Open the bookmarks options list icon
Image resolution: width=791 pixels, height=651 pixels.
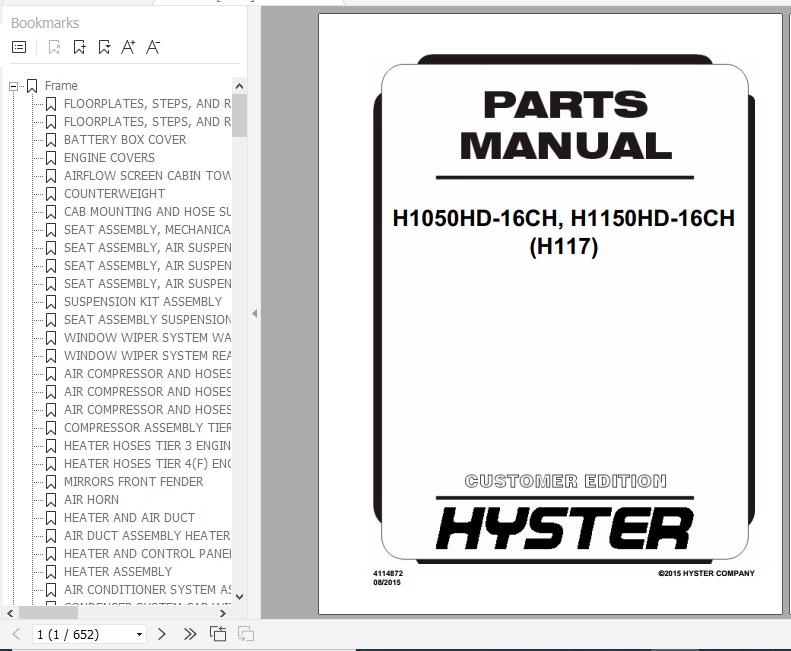pyautogui.click(x=19, y=47)
